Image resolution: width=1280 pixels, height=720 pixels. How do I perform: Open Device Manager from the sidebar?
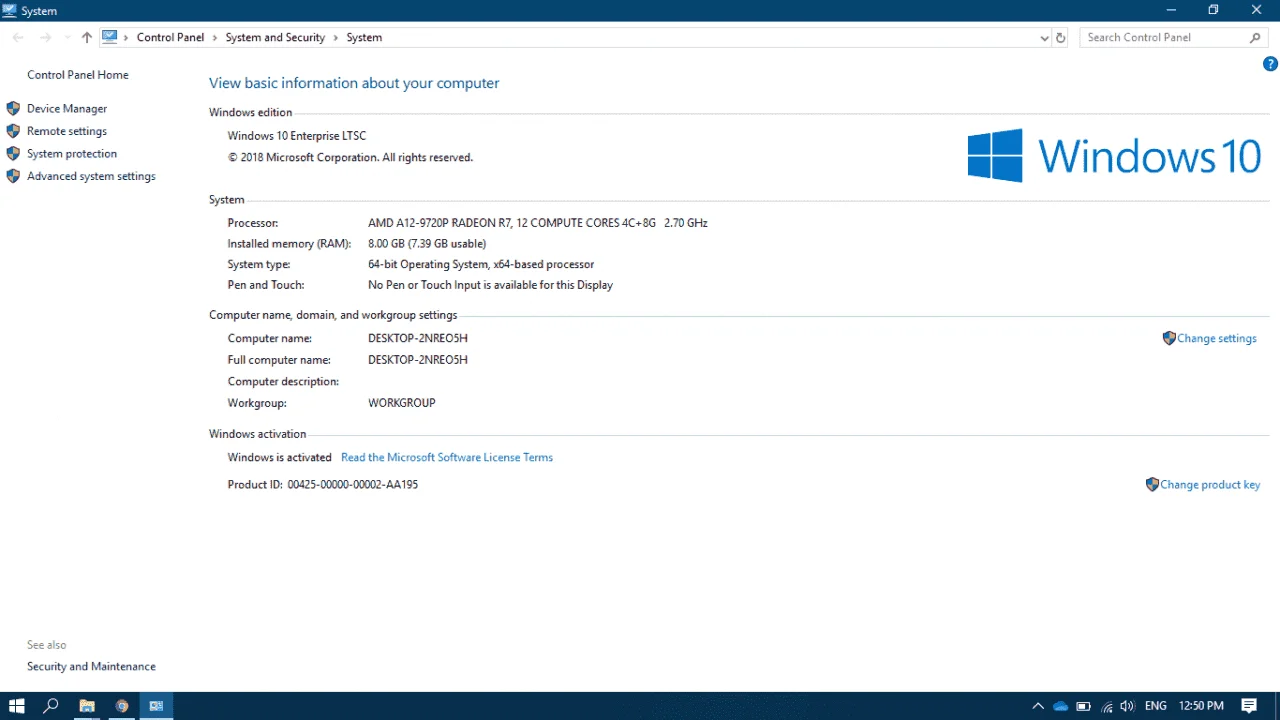pos(67,108)
